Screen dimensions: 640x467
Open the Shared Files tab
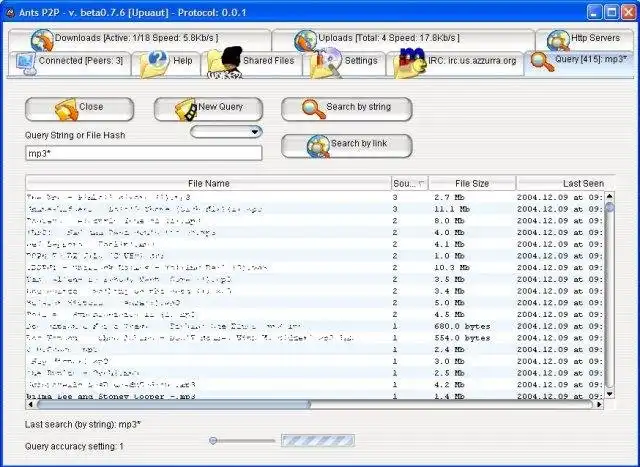252,63
